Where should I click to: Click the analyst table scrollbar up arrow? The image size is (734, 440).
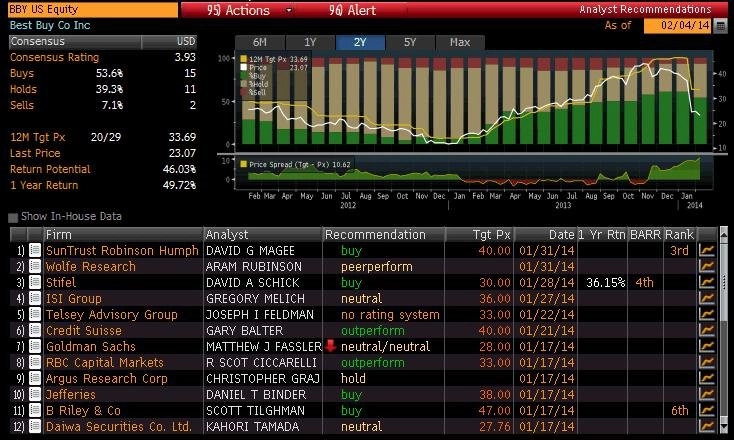click(x=724, y=233)
